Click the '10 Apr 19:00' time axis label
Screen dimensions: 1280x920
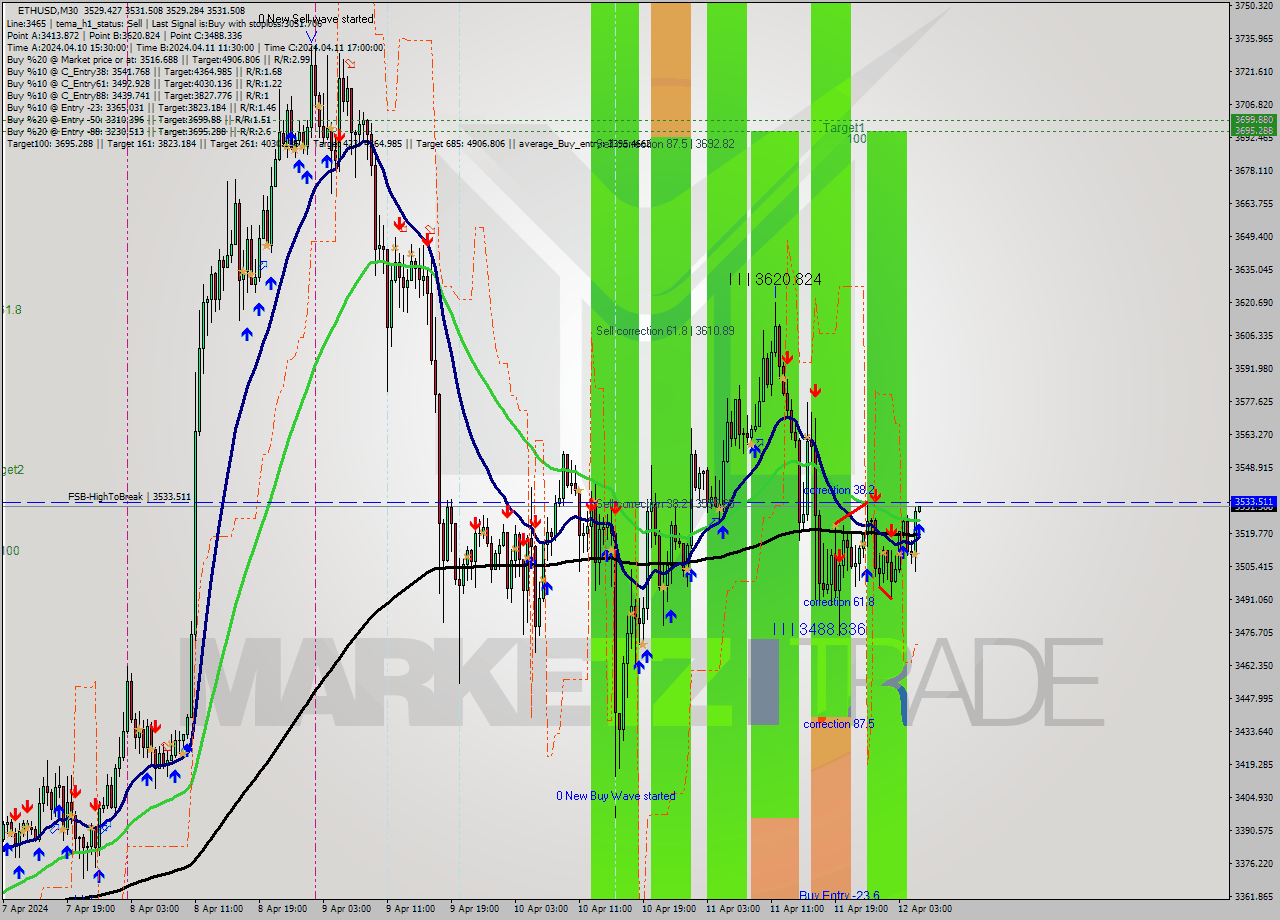pos(669,910)
